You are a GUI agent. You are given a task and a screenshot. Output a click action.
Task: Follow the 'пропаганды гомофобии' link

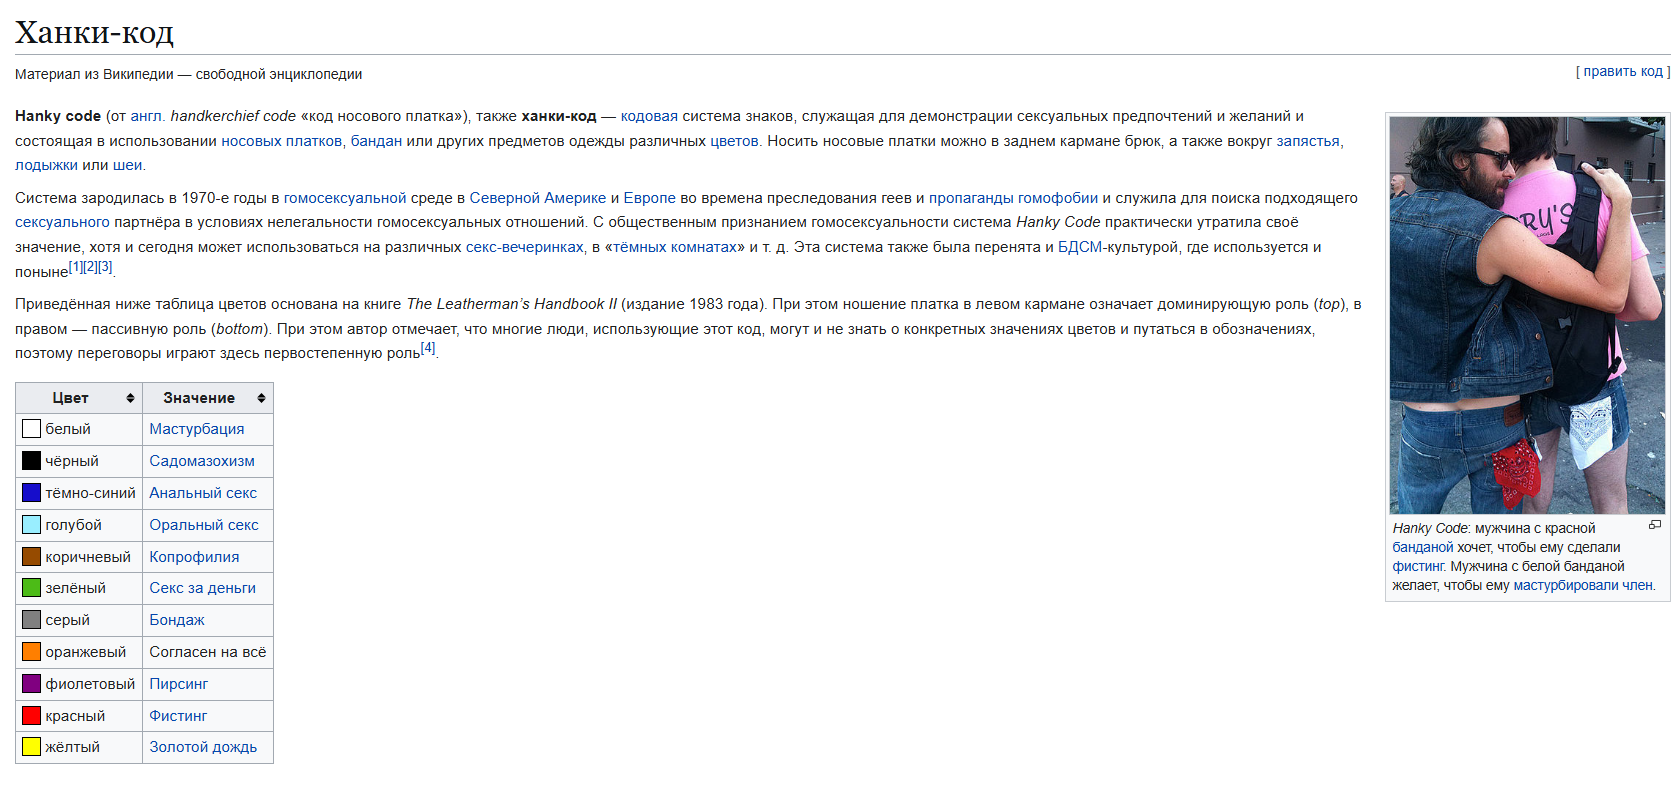(x=1013, y=198)
